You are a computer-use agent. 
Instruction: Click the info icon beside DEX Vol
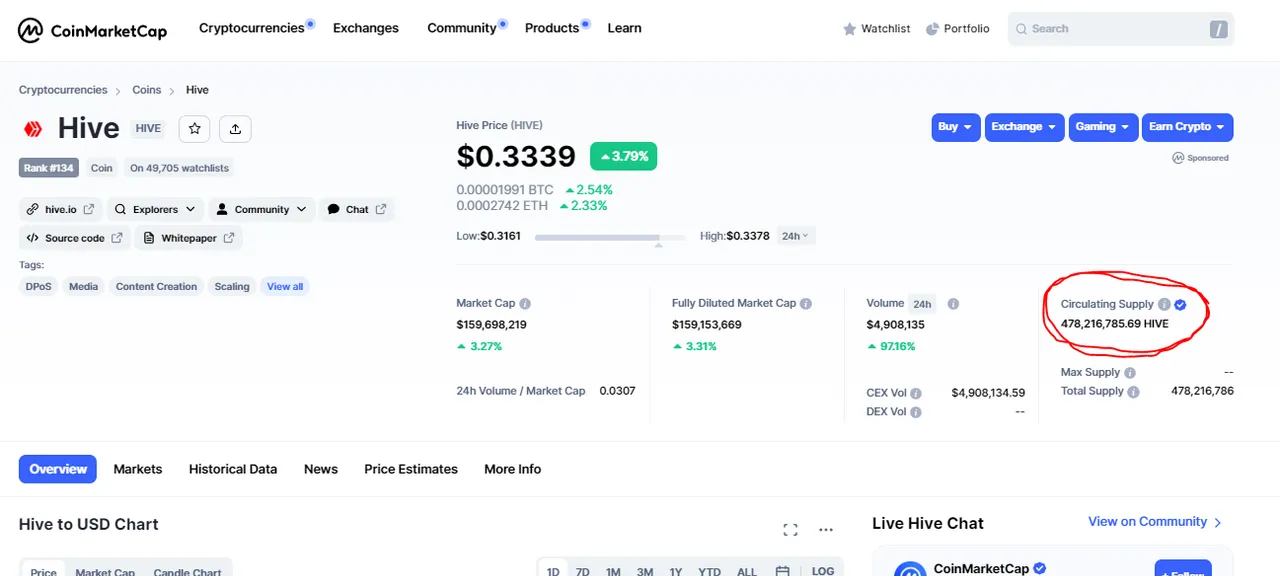point(917,412)
